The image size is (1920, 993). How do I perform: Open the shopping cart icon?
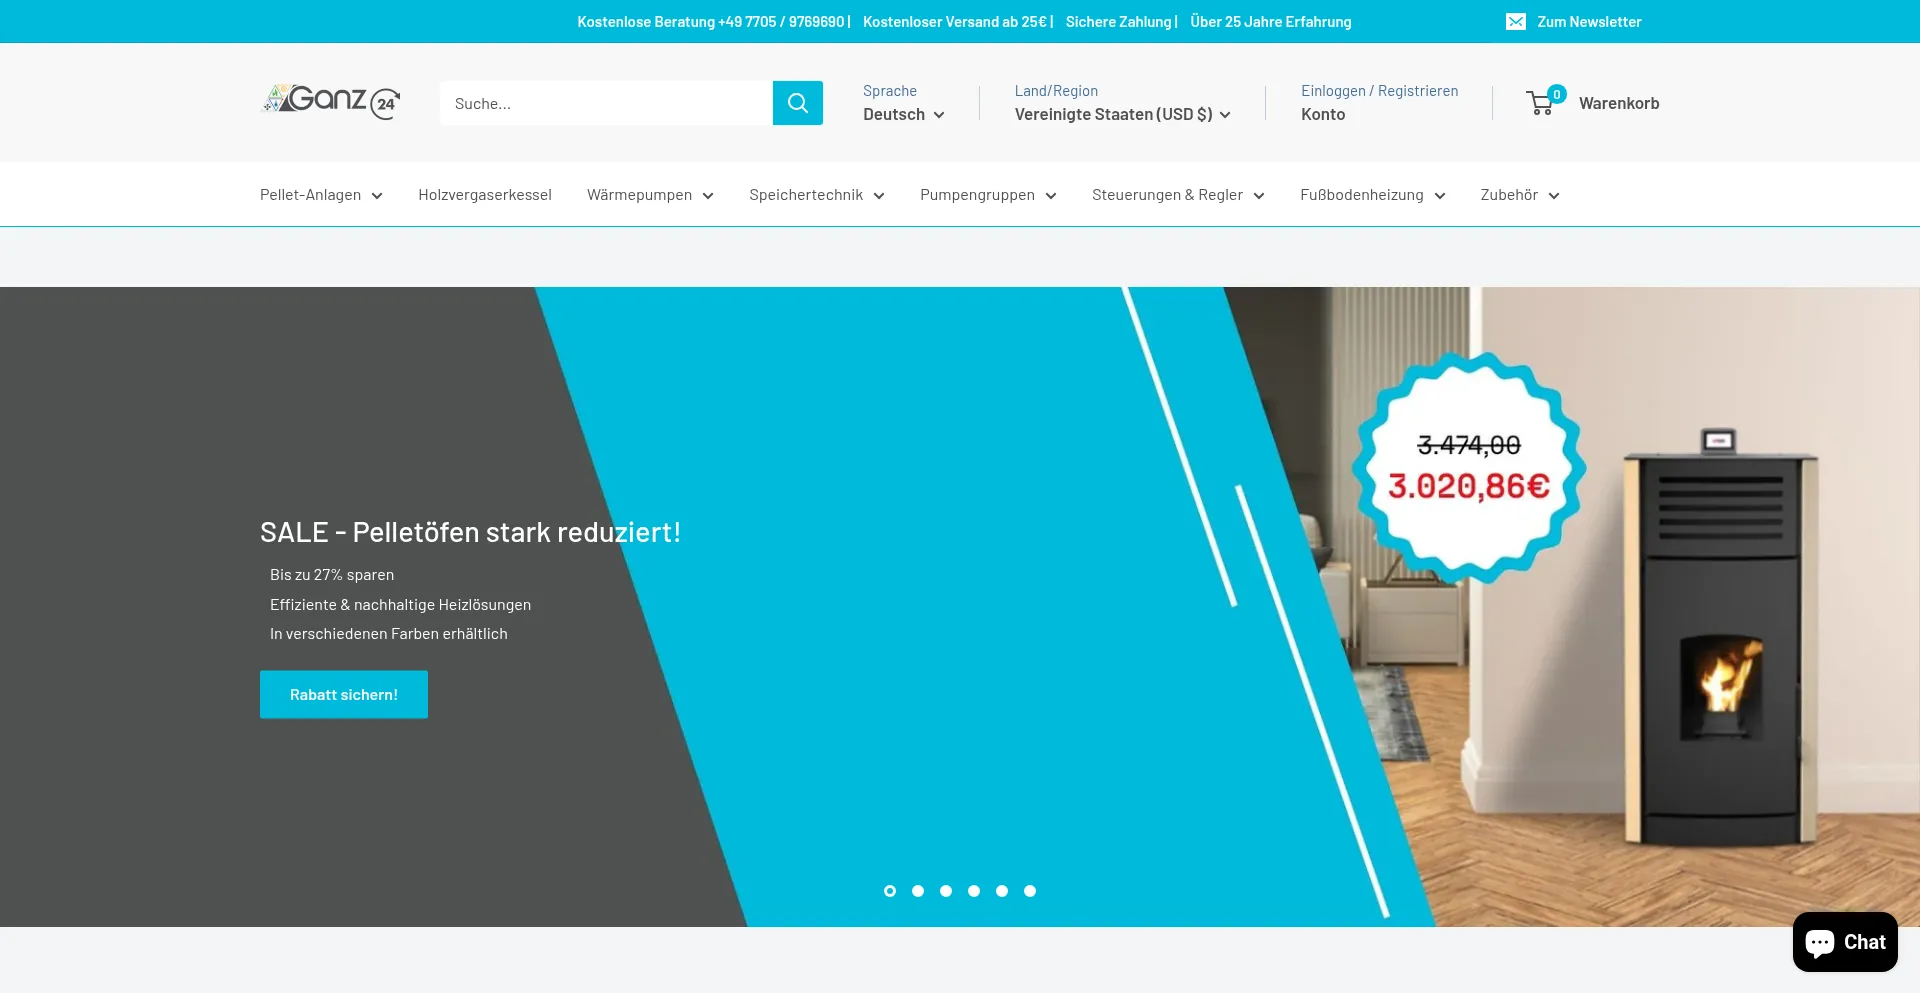(1541, 103)
